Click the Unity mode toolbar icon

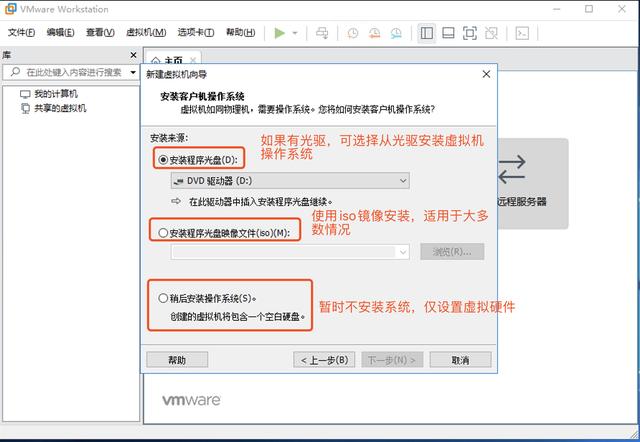491,33
